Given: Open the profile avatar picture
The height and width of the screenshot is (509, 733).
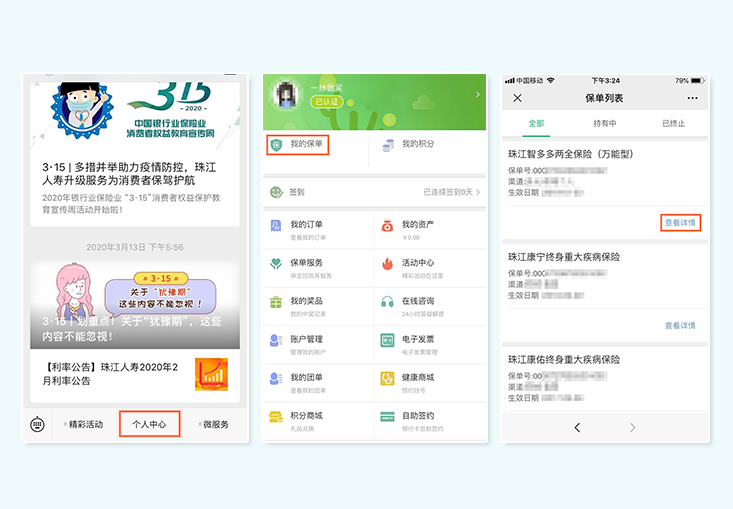Looking at the screenshot, I should tap(285, 95).
